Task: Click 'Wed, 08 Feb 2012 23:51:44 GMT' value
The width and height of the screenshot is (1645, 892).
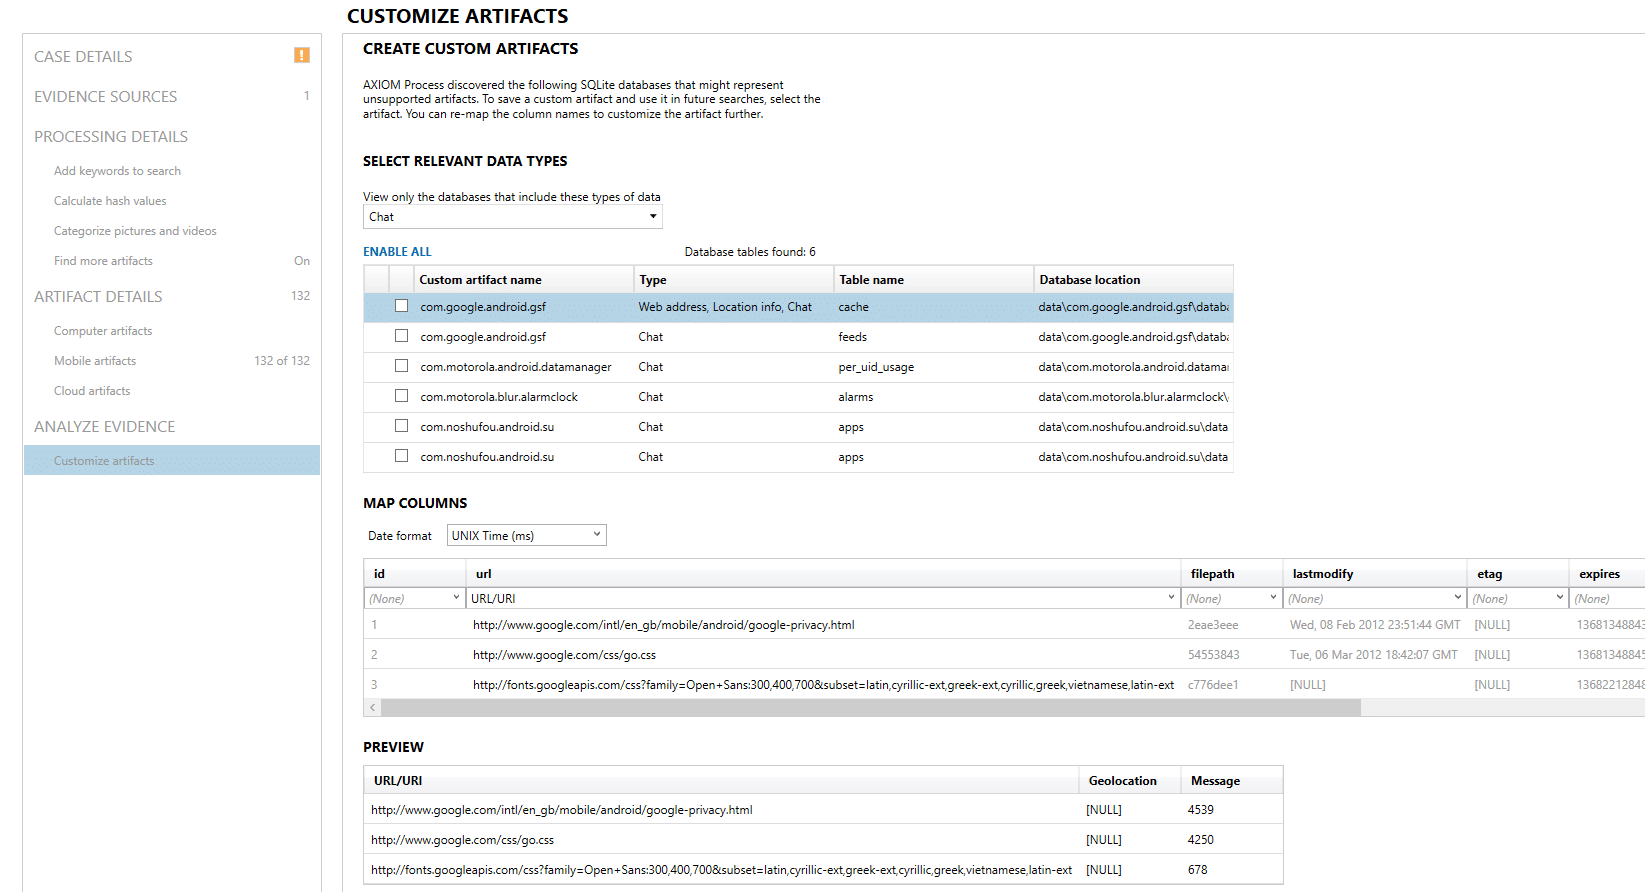Action: (x=1375, y=625)
